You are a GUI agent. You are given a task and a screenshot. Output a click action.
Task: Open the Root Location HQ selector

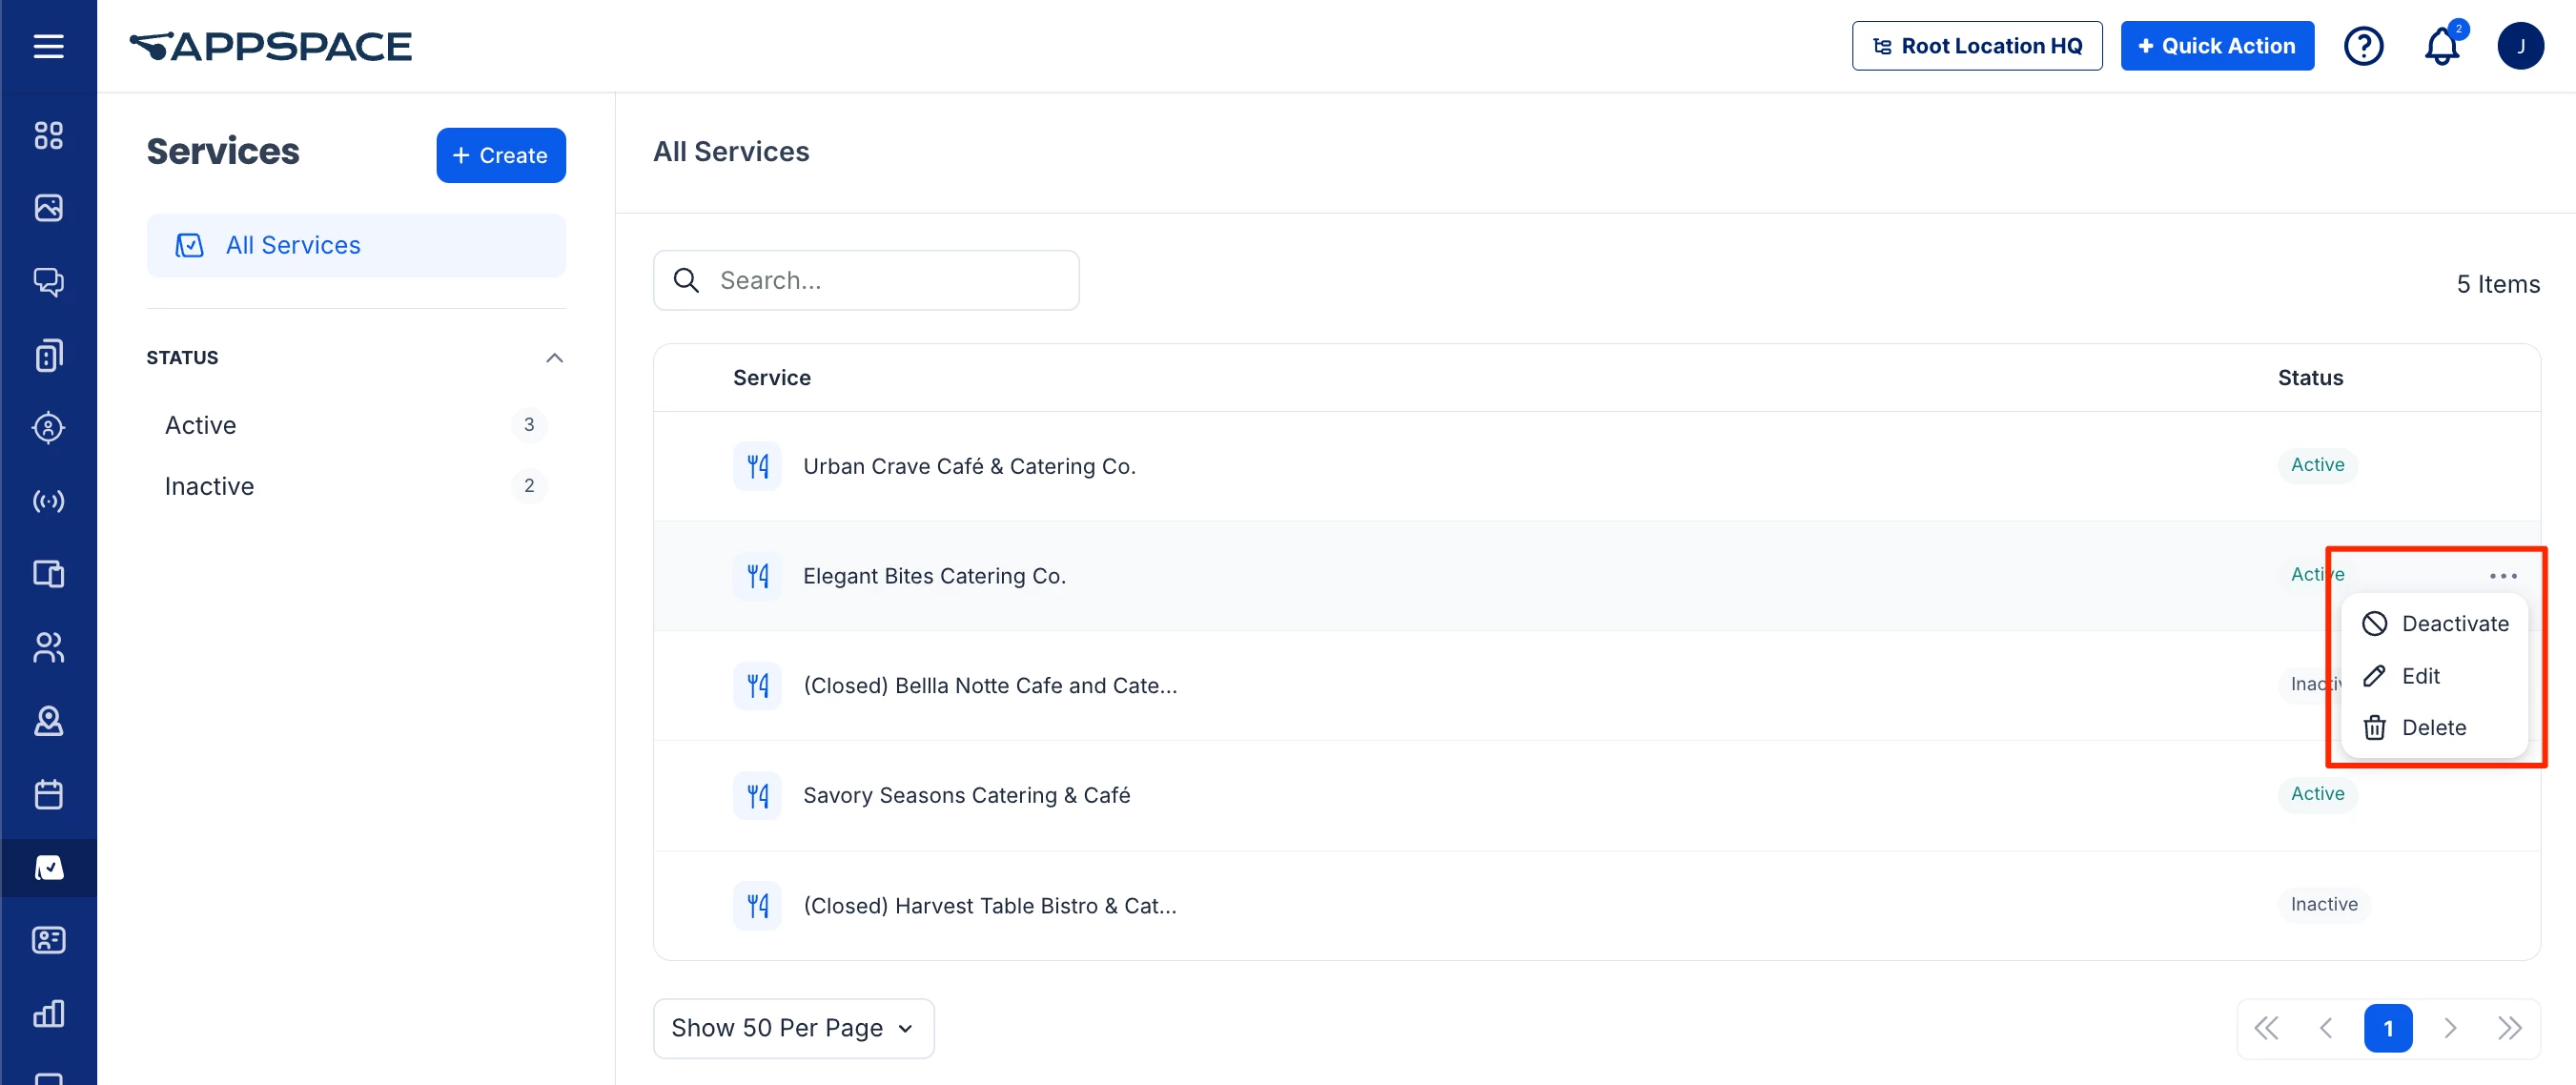pyautogui.click(x=1976, y=46)
